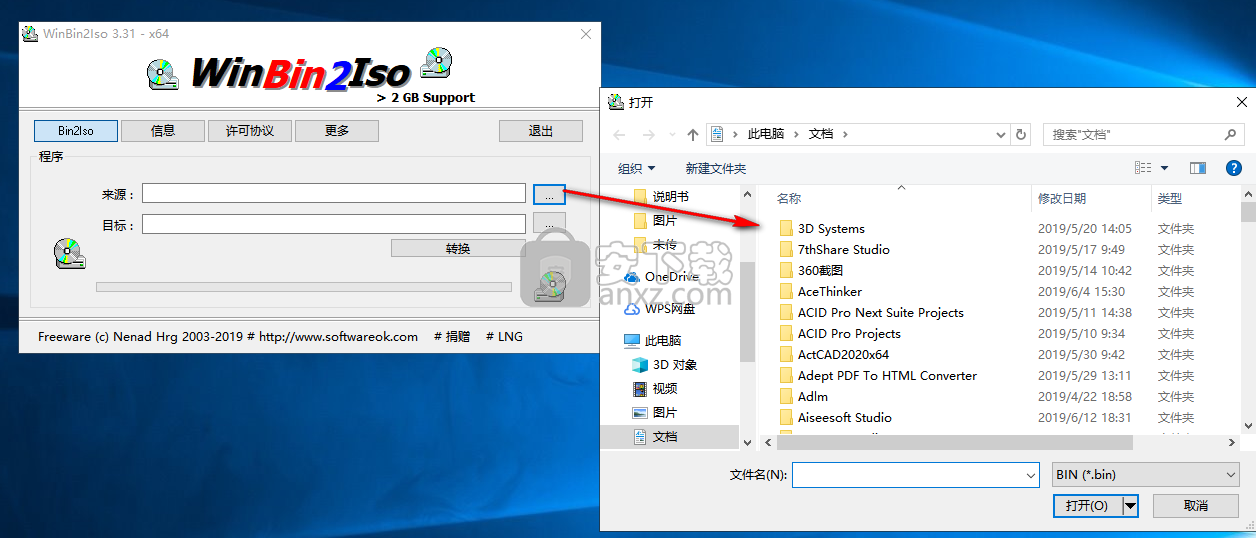Open recent locations dropdown arrow
Viewport: 1256px width, 538px height.
671,134
